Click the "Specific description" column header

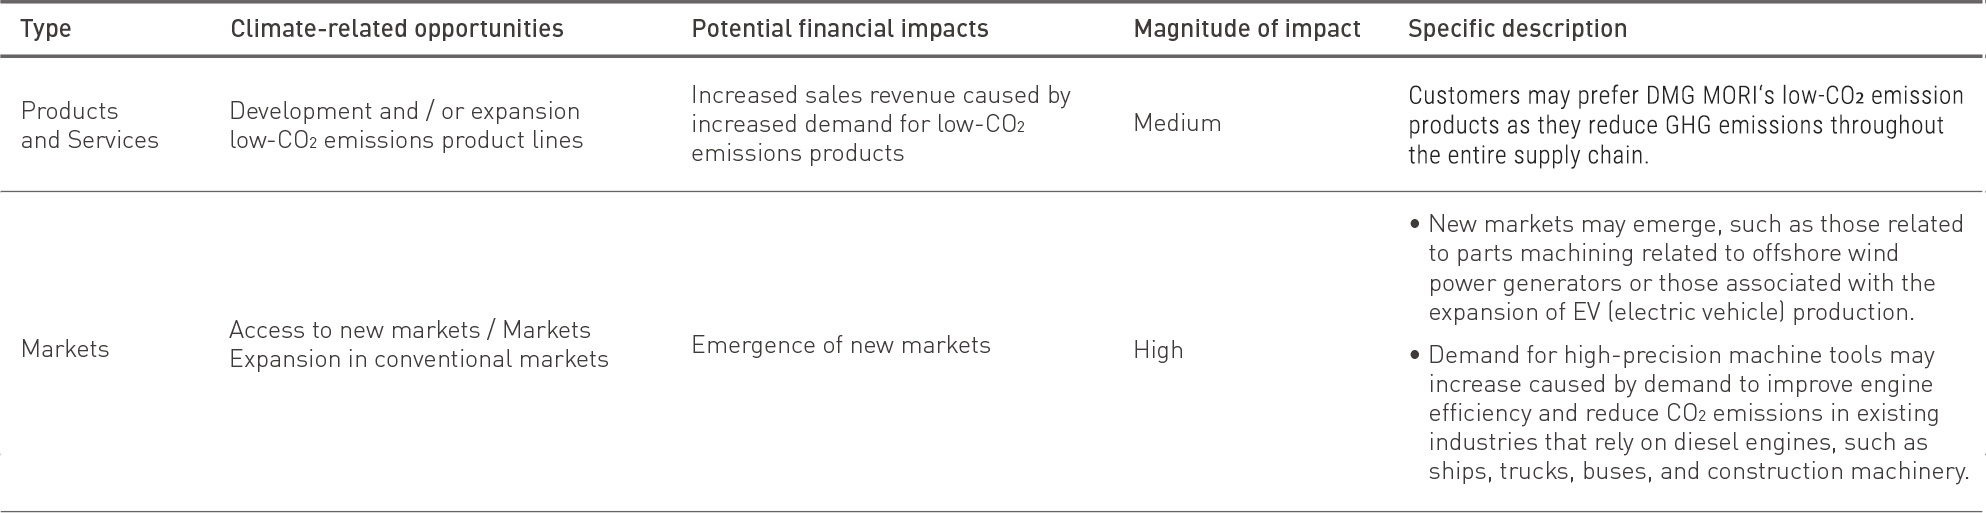1517,29
